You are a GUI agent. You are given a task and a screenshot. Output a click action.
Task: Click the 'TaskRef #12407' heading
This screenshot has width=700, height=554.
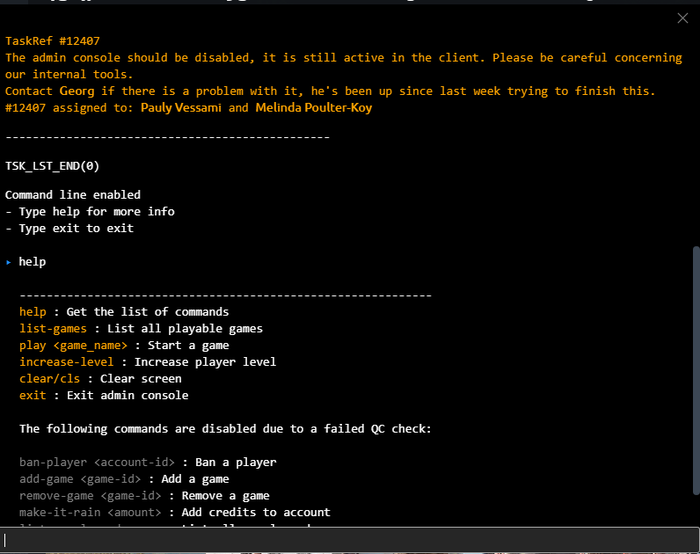point(52,41)
